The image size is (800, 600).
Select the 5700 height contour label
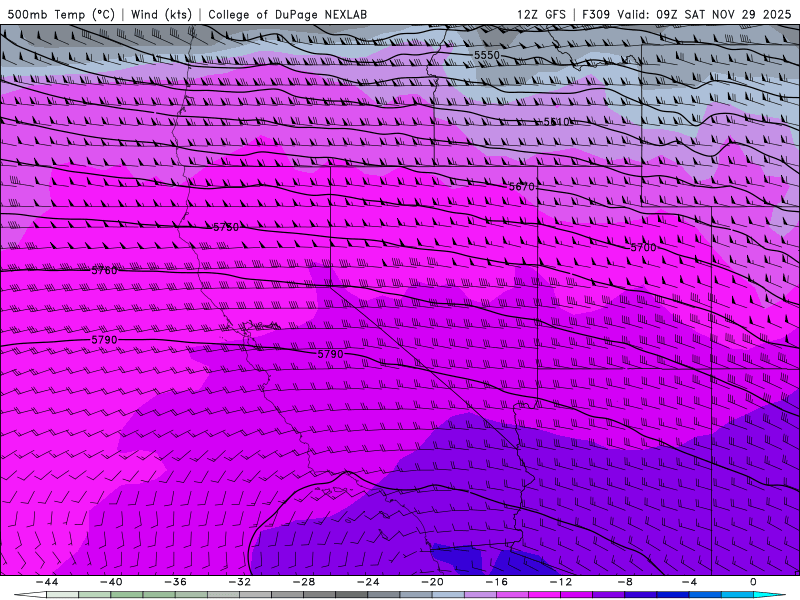[643, 247]
